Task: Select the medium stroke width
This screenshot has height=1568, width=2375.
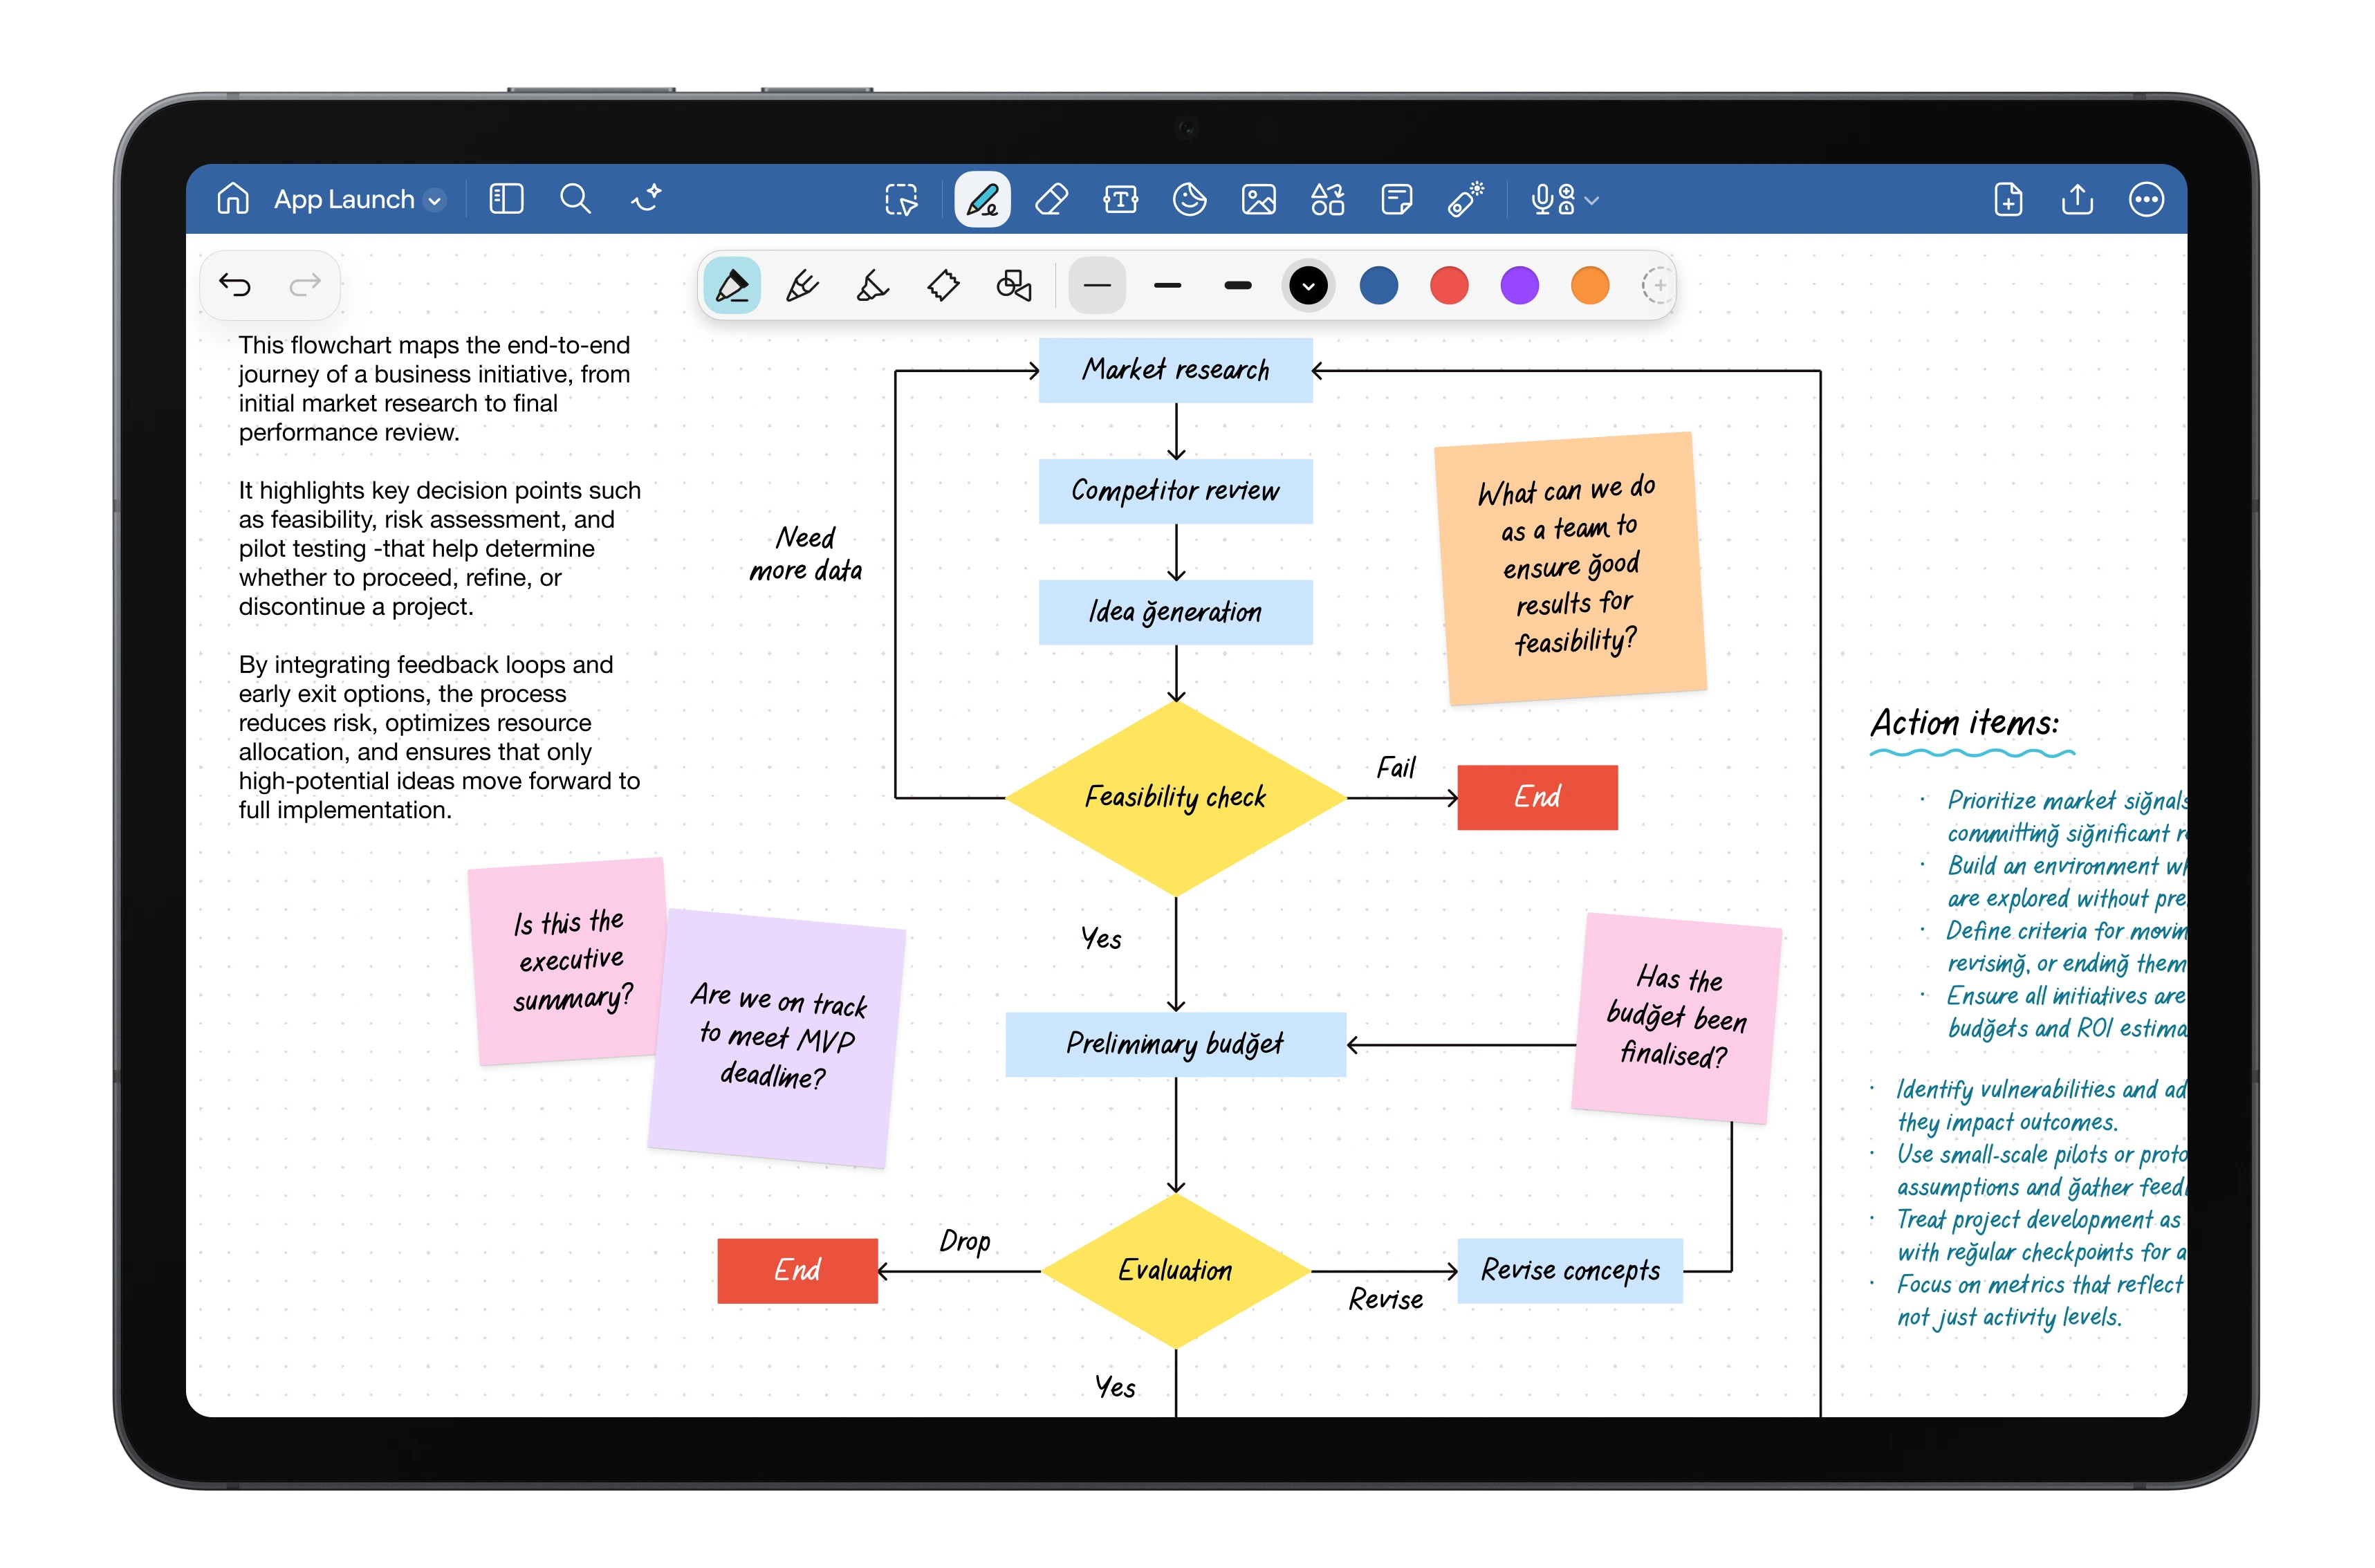Action: point(1167,286)
